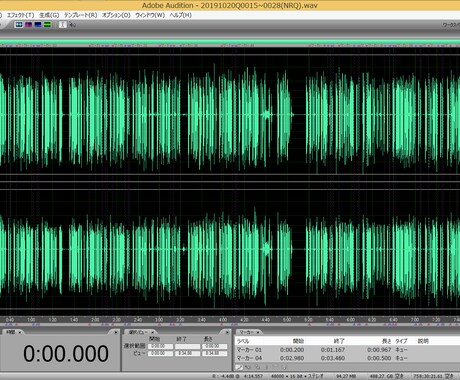Click start time 0:02.980 of マーカー 04
Viewport: 460px width, 380px height.
tap(292, 358)
